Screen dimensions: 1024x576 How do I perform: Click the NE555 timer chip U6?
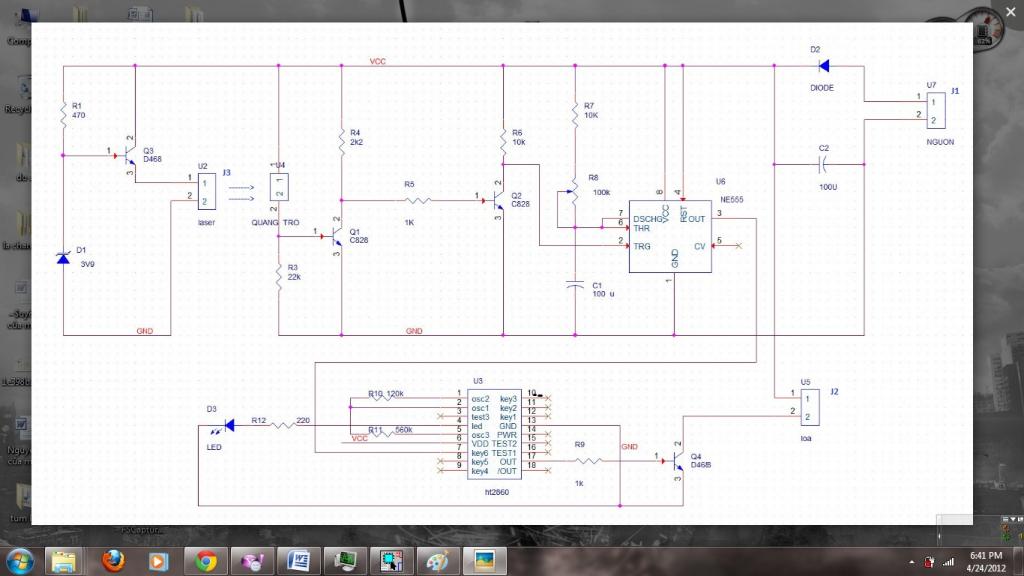tap(670, 236)
